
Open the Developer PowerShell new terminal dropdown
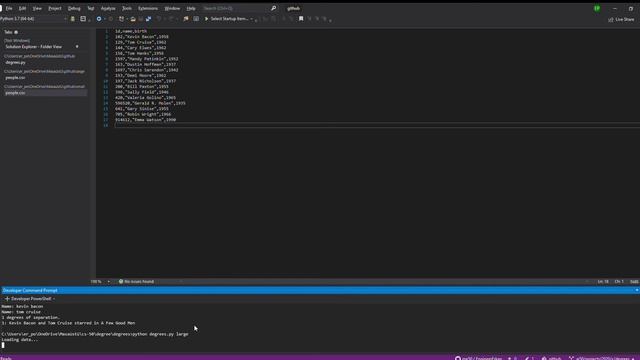(x=54, y=299)
